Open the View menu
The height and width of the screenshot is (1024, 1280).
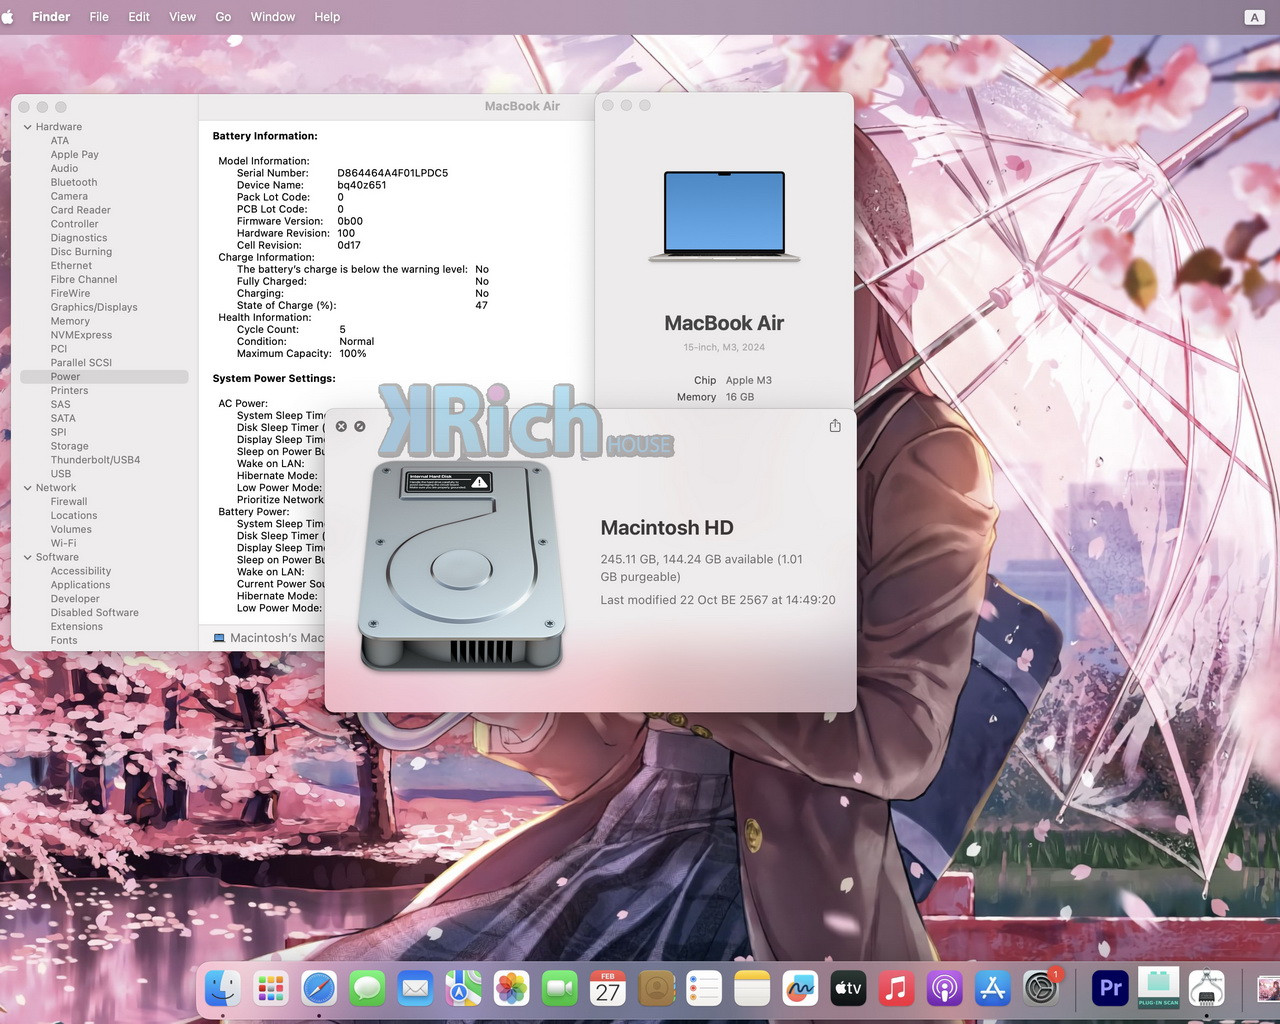click(182, 17)
